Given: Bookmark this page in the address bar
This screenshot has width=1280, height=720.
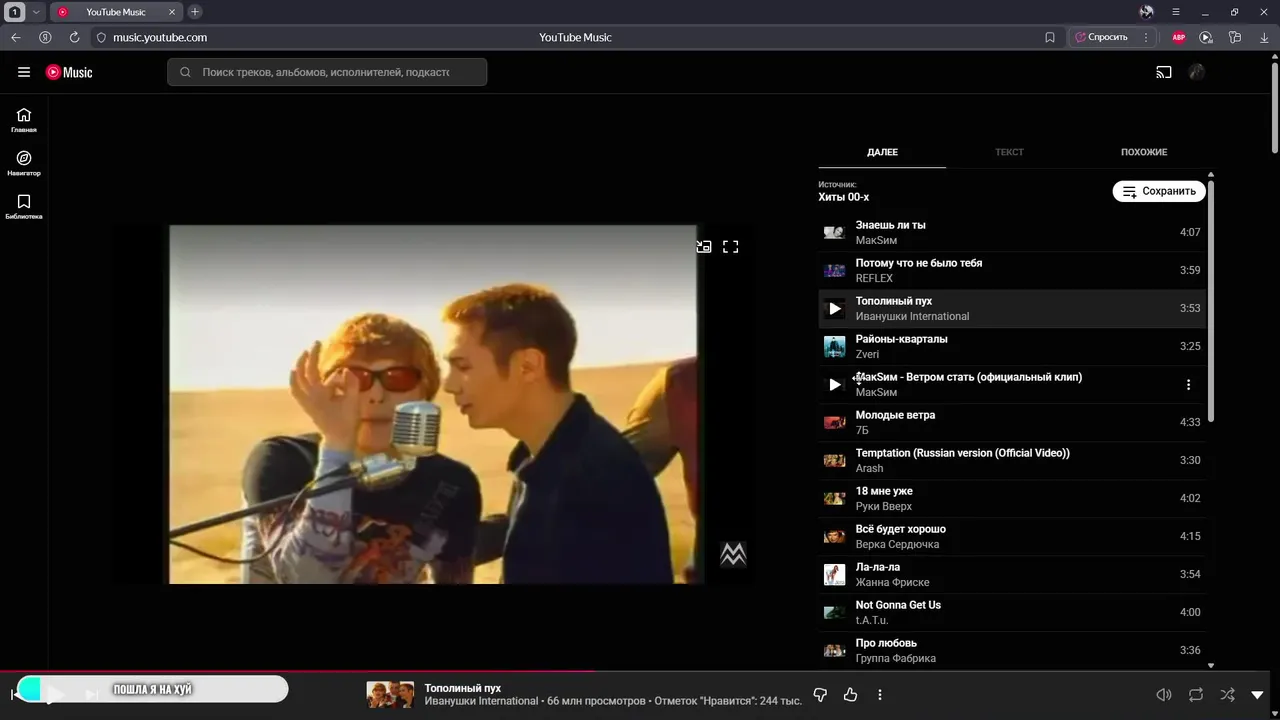Looking at the screenshot, I should tap(1050, 37).
